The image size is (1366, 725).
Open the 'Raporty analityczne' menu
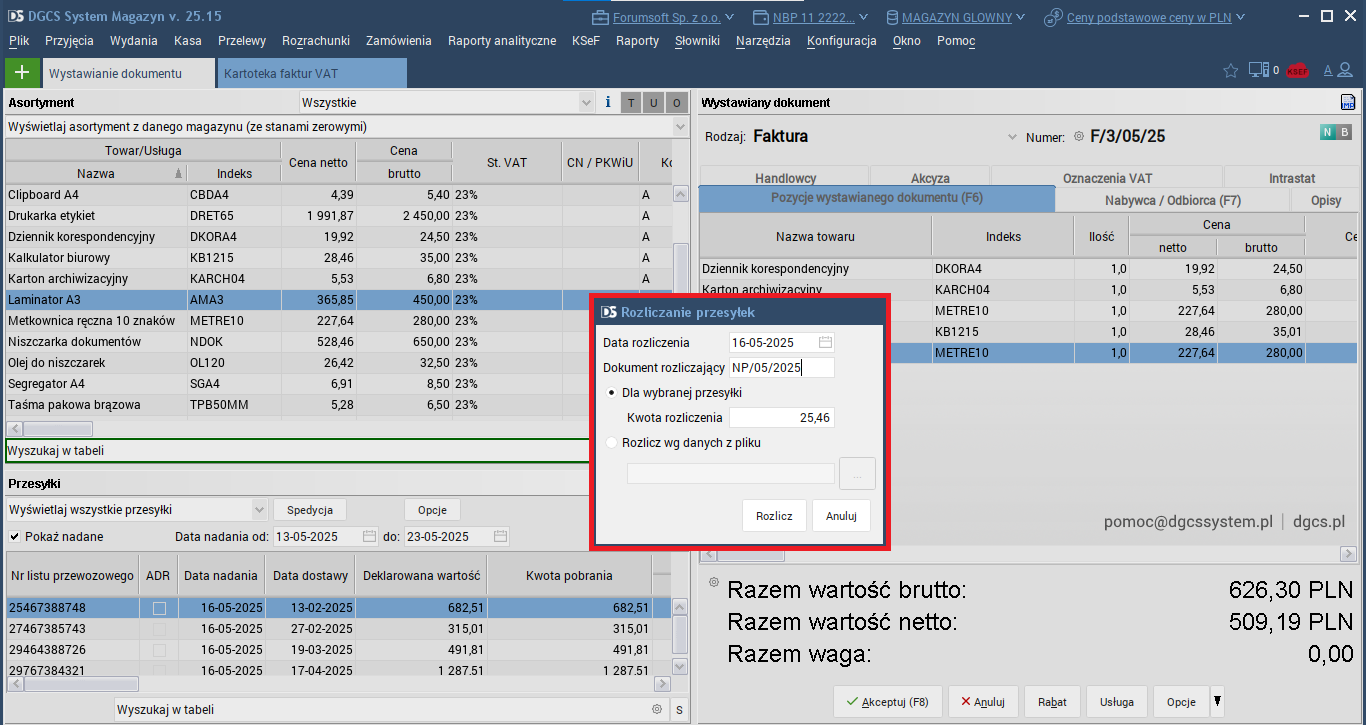pyautogui.click(x=502, y=41)
